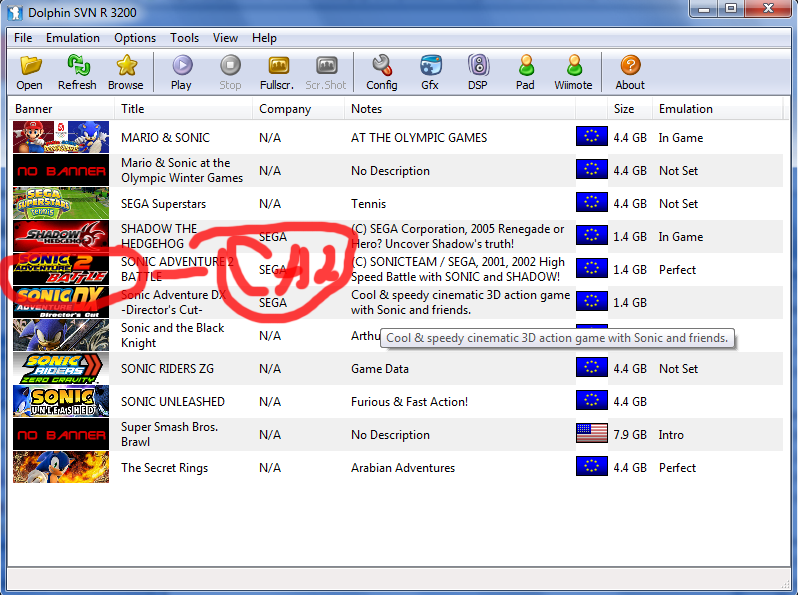
Task: Select the title 'MARIO & SONIC'
Action: (165, 138)
